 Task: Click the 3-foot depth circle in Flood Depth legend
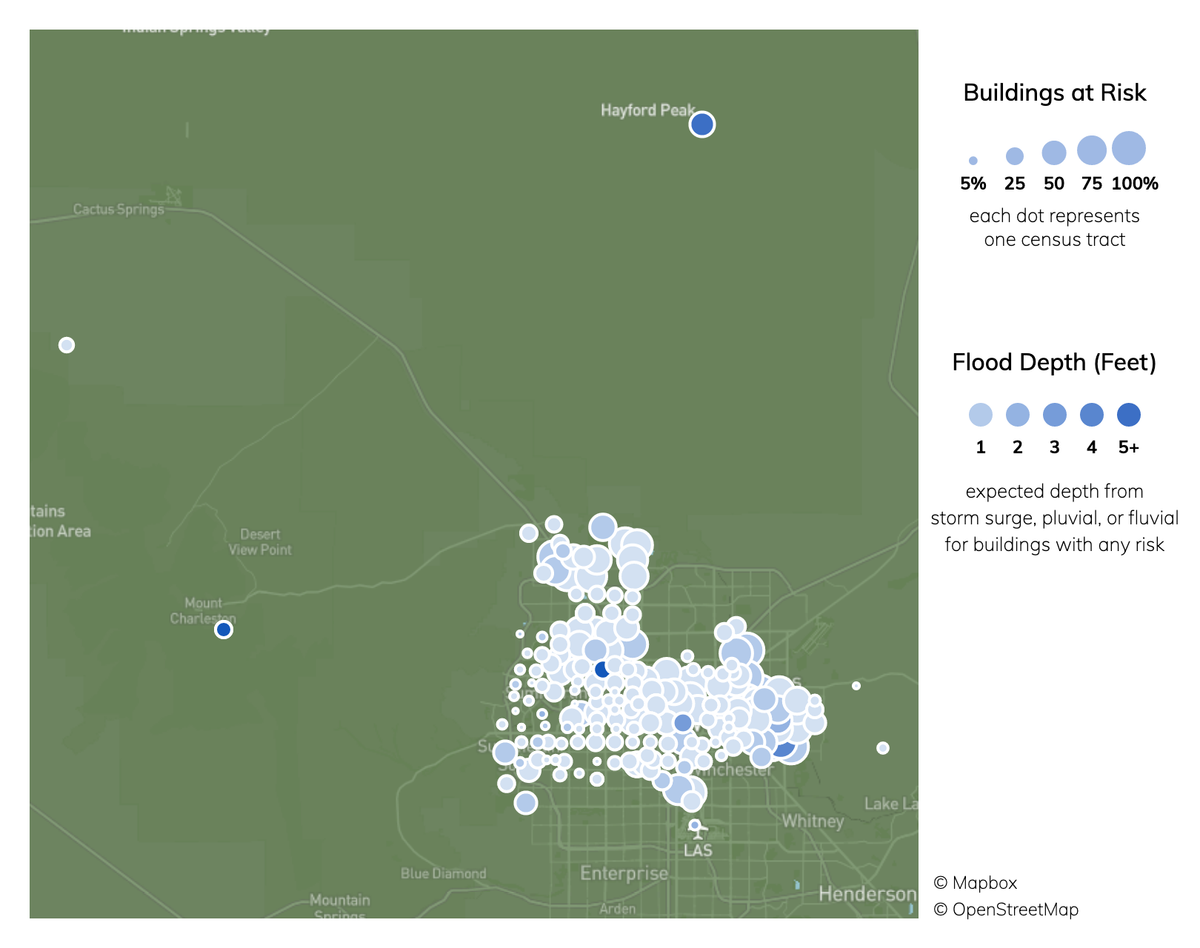click(x=1054, y=414)
